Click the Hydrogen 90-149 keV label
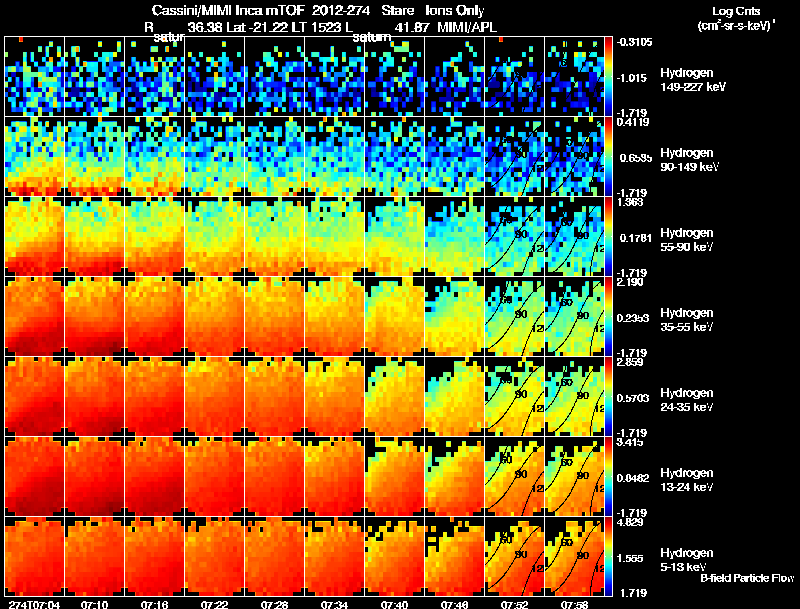Viewport: 800px width, 609px height. [x=689, y=160]
